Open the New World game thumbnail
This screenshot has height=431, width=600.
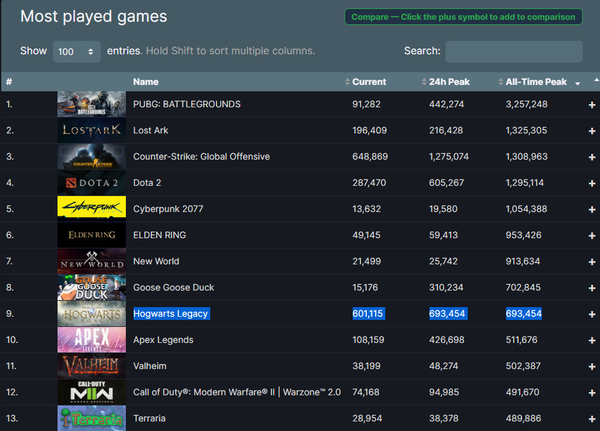click(91, 261)
